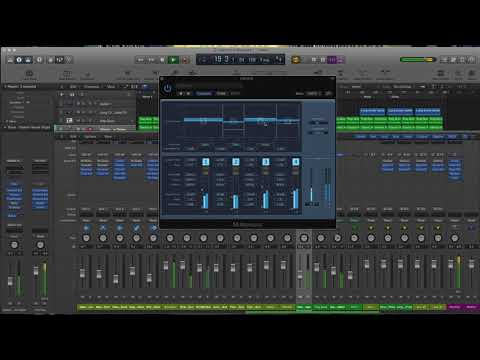Toggle the purple Count-in button
The image size is (480, 360).
point(332,60)
